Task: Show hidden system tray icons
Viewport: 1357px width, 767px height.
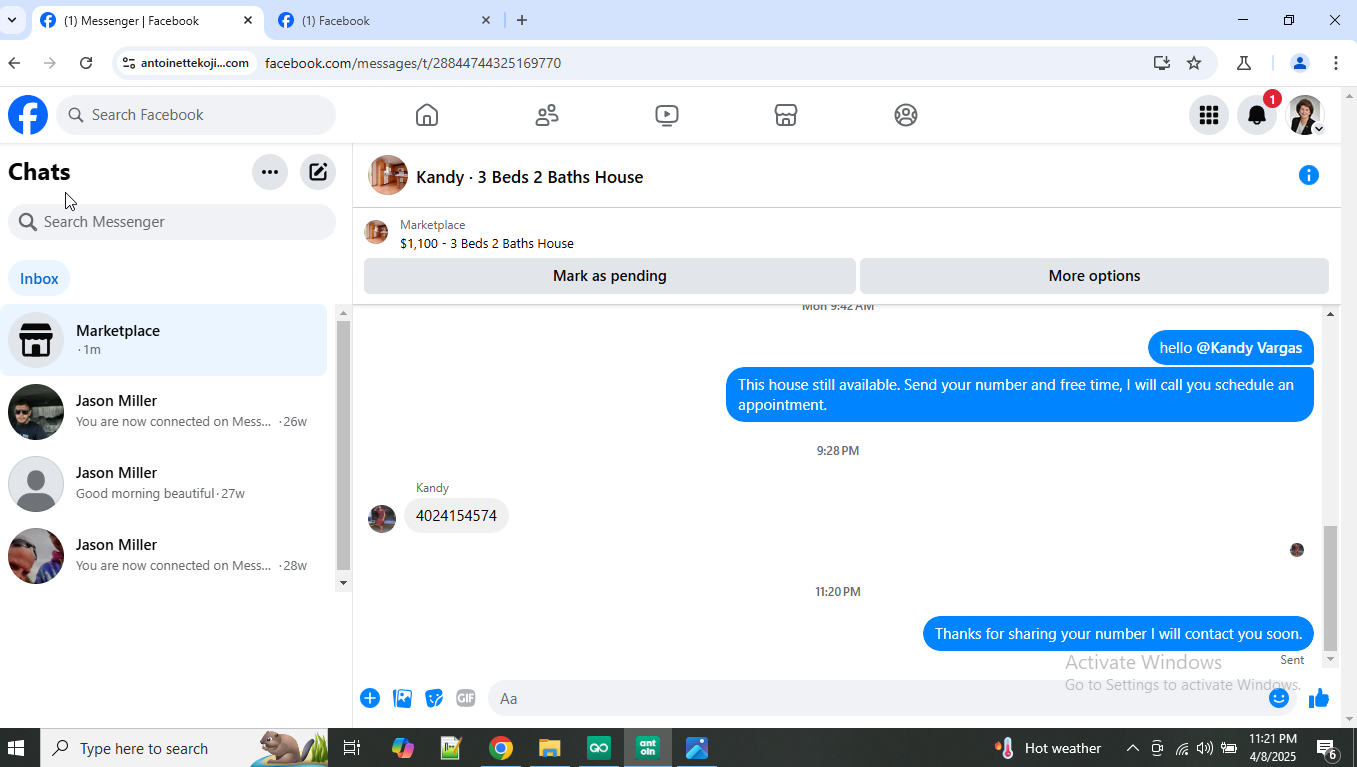Action: tap(1132, 748)
